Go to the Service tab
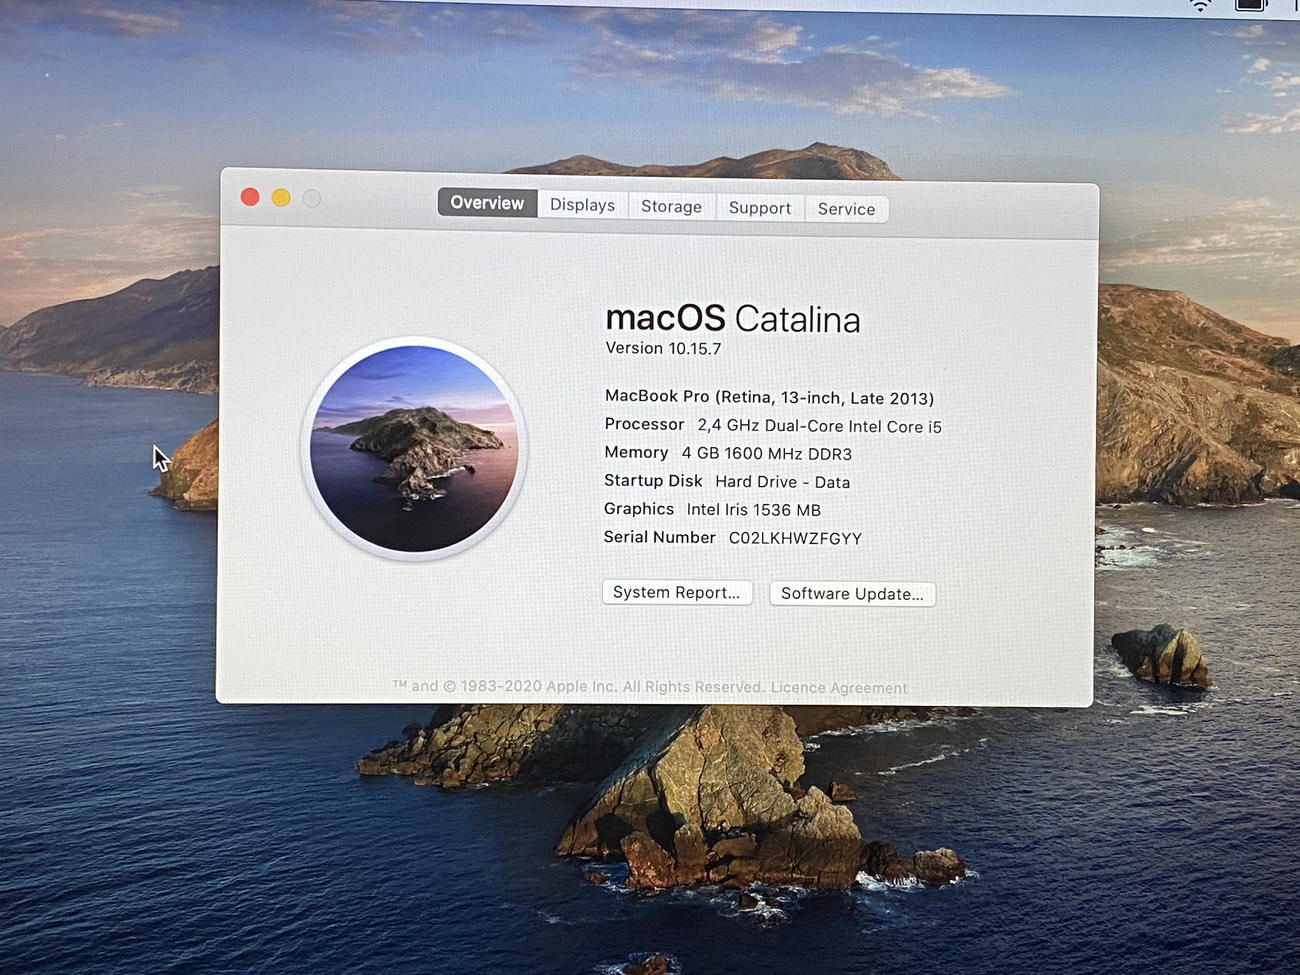1300x975 pixels. click(x=846, y=209)
